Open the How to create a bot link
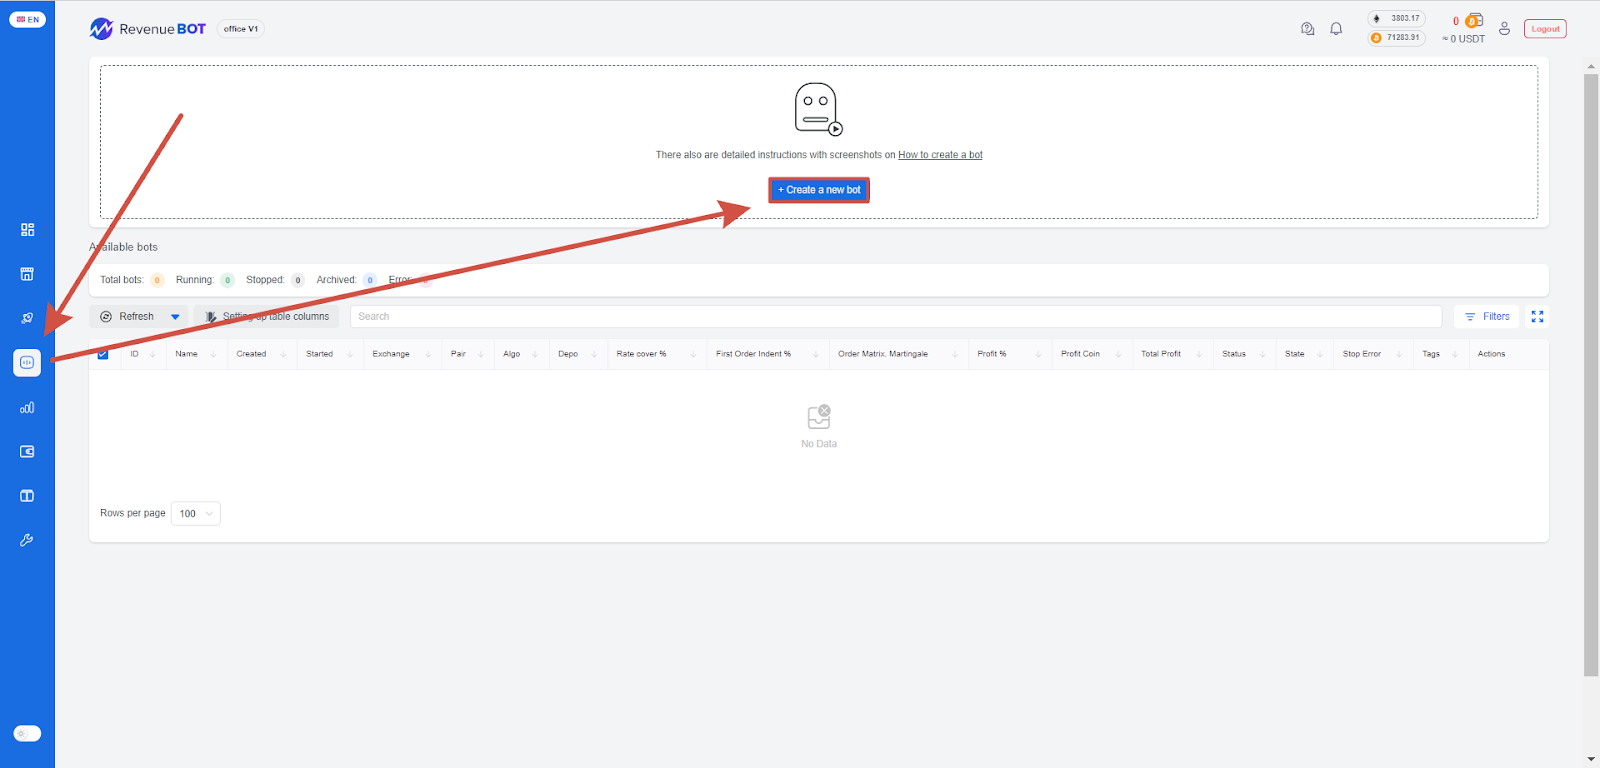 point(940,155)
